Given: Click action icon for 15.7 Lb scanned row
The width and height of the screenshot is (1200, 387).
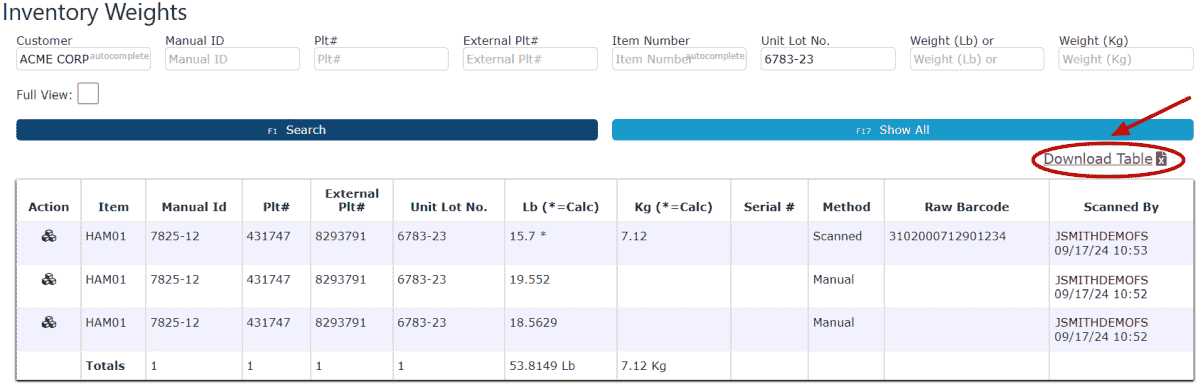Looking at the screenshot, I should (48, 237).
